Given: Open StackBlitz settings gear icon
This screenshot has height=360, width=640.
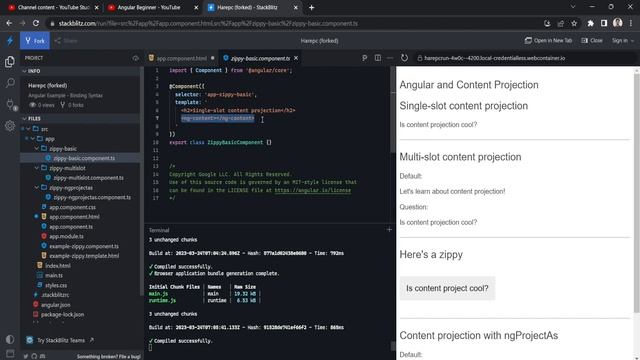Looking at the screenshot, I should pos(10,126).
